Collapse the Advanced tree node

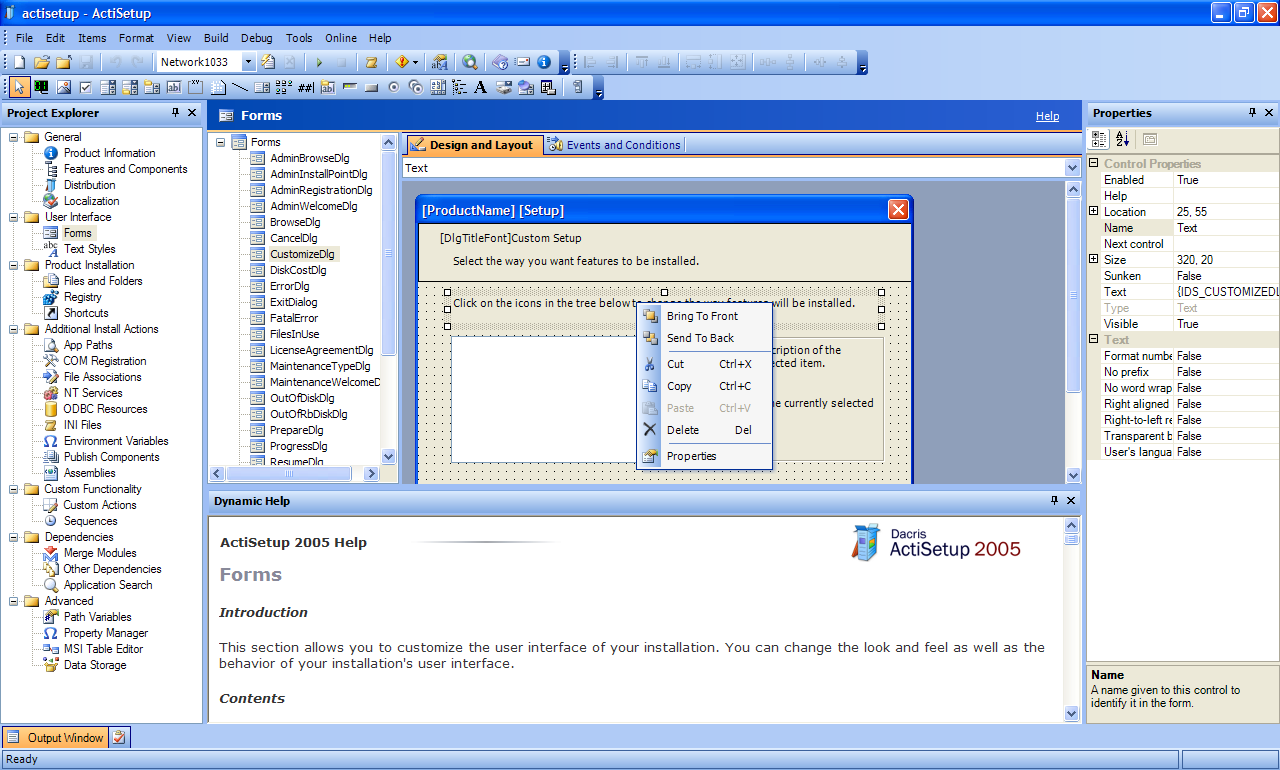[14, 601]
